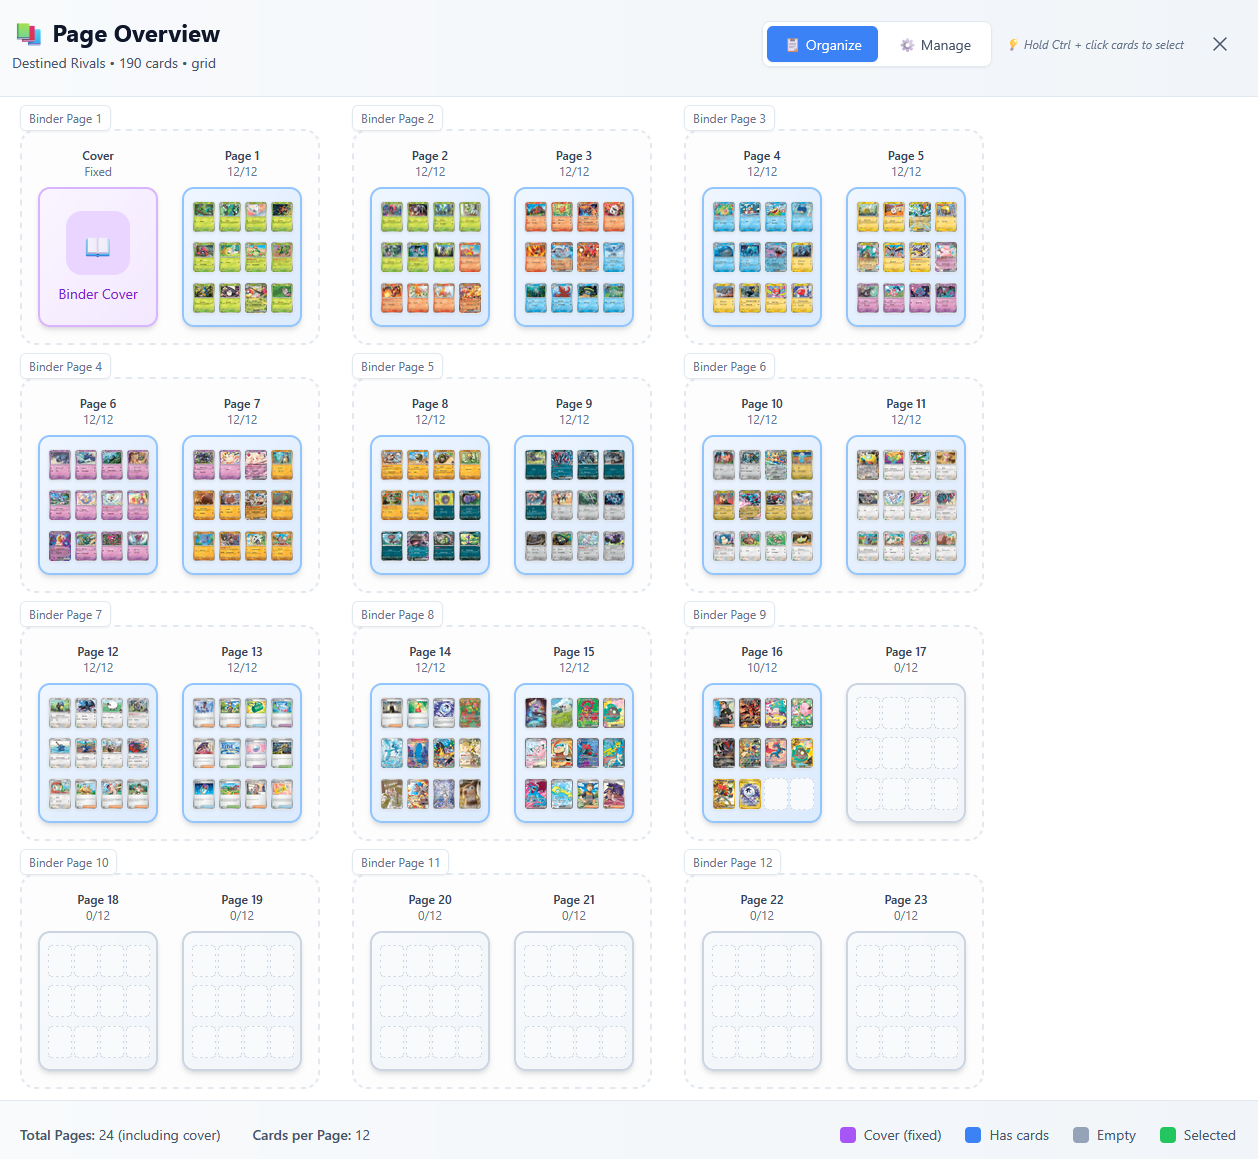Switch to Manage mode
Viewport: 1258px width, 1159px height.
click(936, 44)
